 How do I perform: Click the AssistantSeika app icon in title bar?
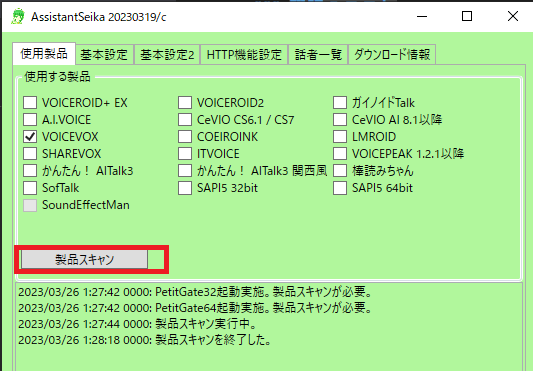[18, 17]
